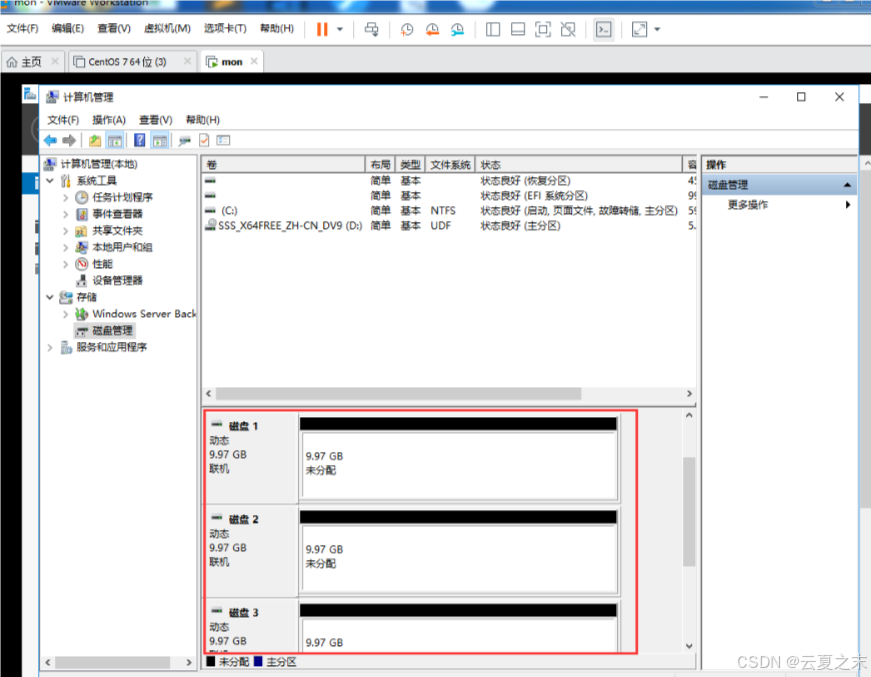Take a snapshot with the clock icon

click(x=407, y=29)
